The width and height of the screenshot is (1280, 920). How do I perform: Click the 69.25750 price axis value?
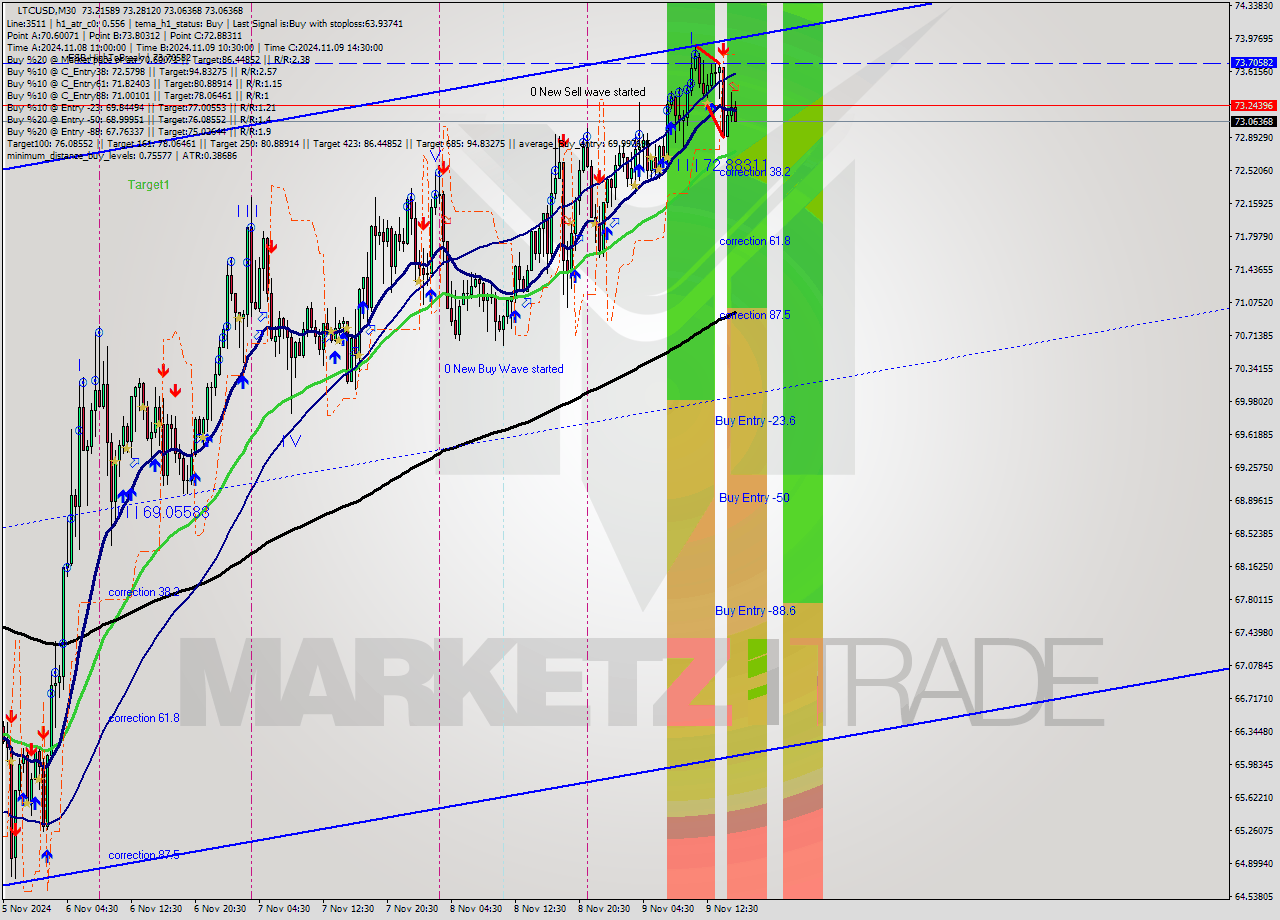tap(1253, 468)
